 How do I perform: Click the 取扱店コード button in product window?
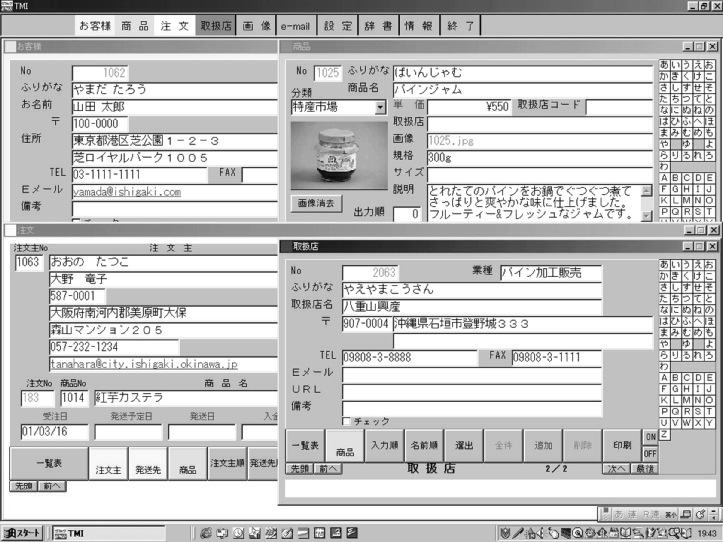(x=548, y=105)
